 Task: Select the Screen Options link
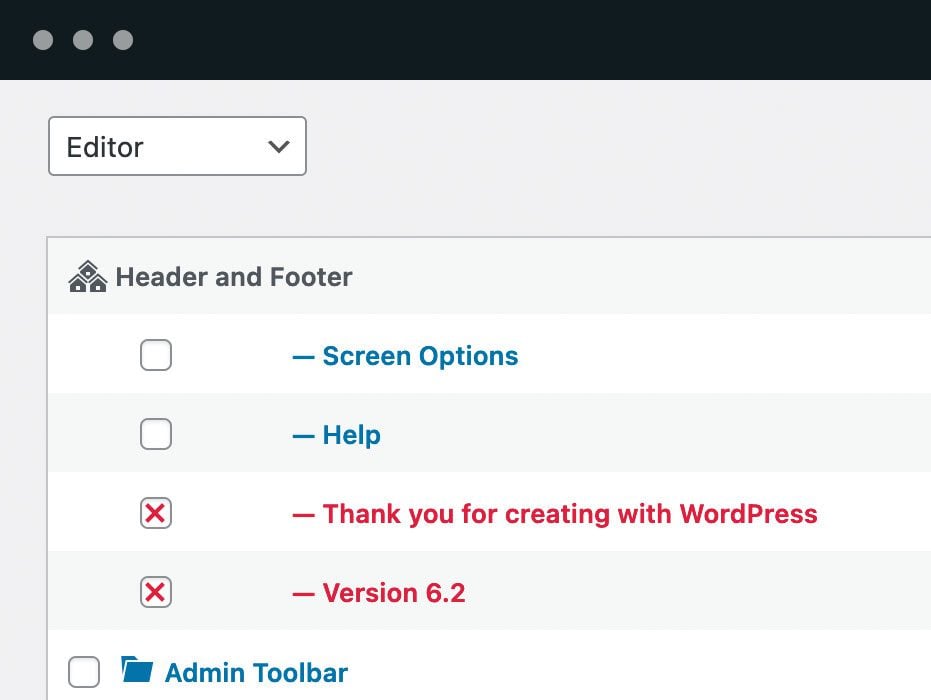[x=420, y=356]
